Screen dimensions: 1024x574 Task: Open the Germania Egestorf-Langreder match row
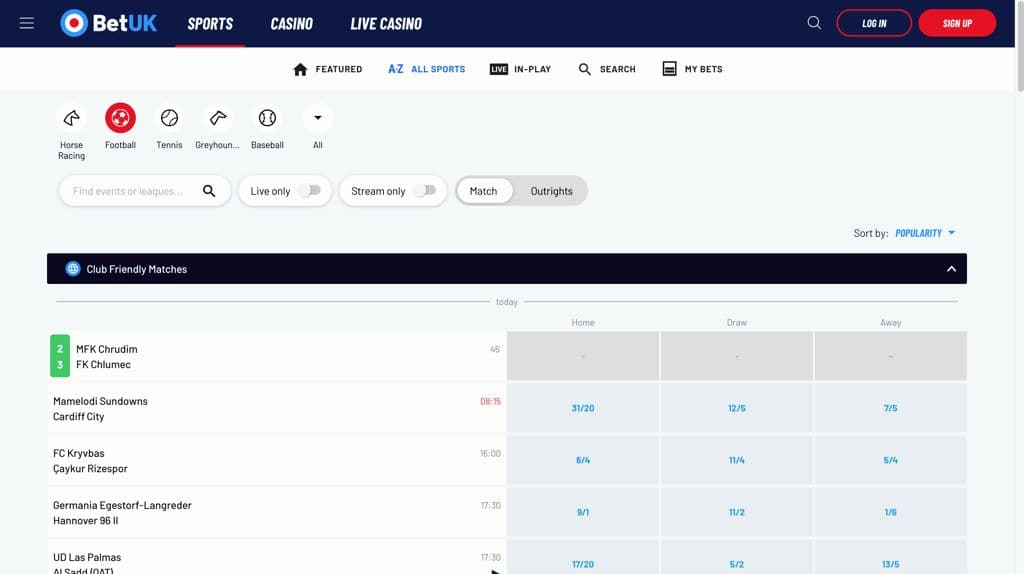click(x=277, y=513)
